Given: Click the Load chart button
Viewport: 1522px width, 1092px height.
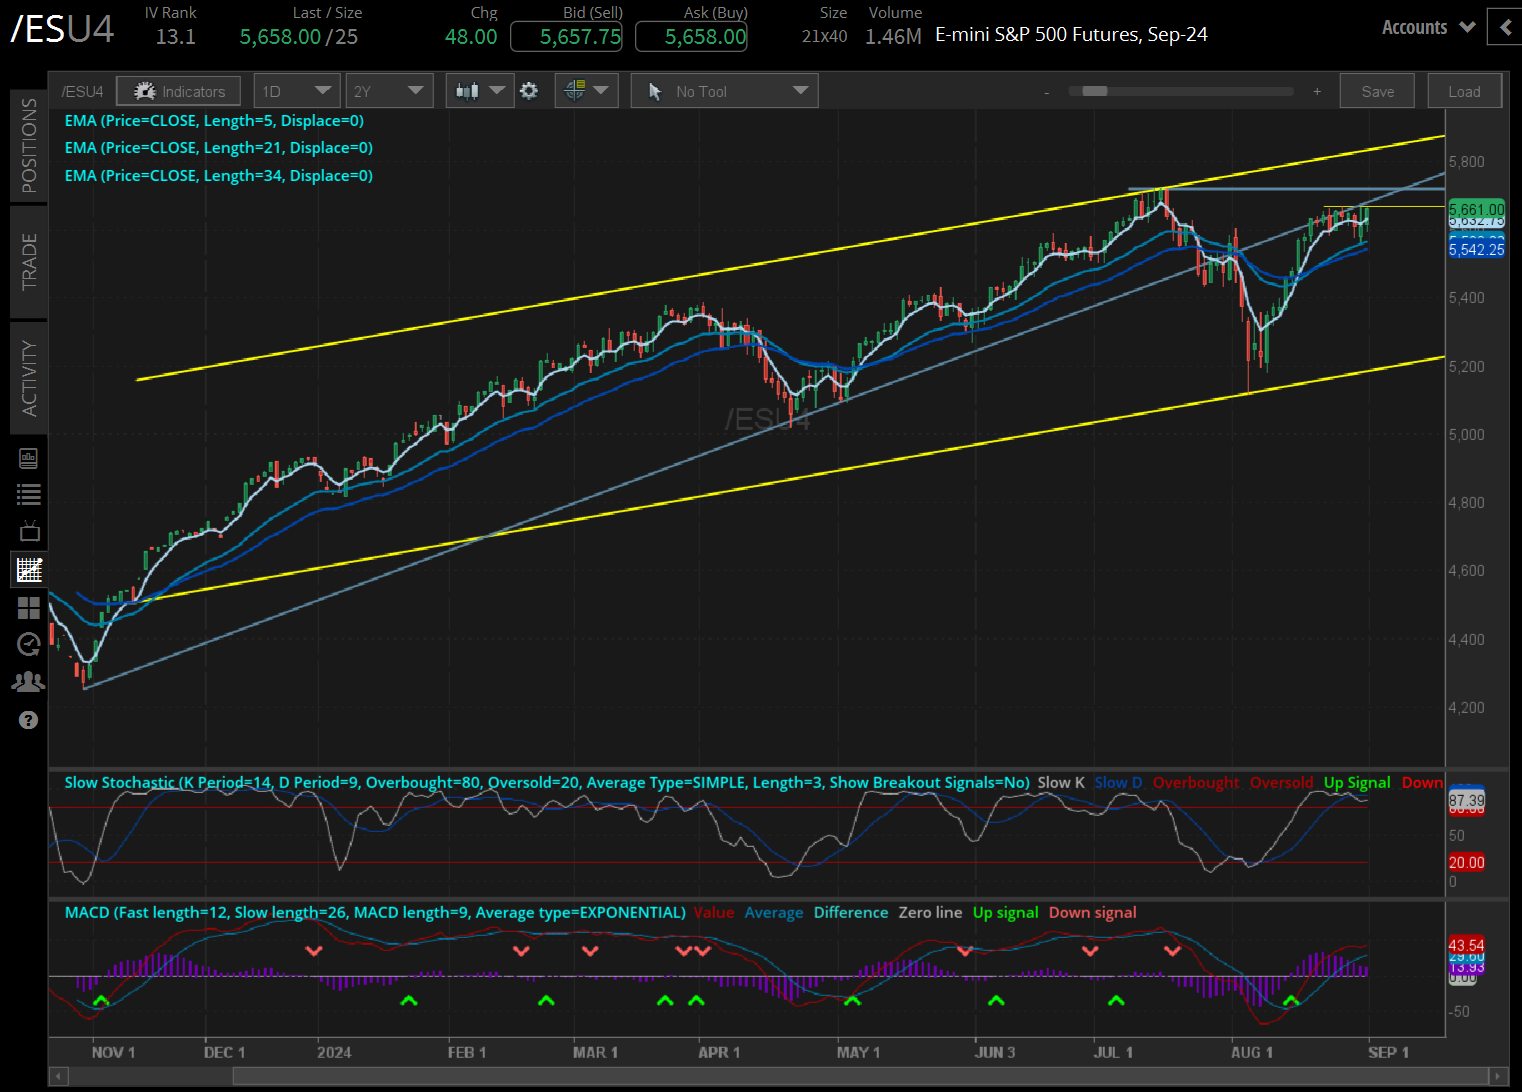Looking at the screenshot, I should [1464, 90].
